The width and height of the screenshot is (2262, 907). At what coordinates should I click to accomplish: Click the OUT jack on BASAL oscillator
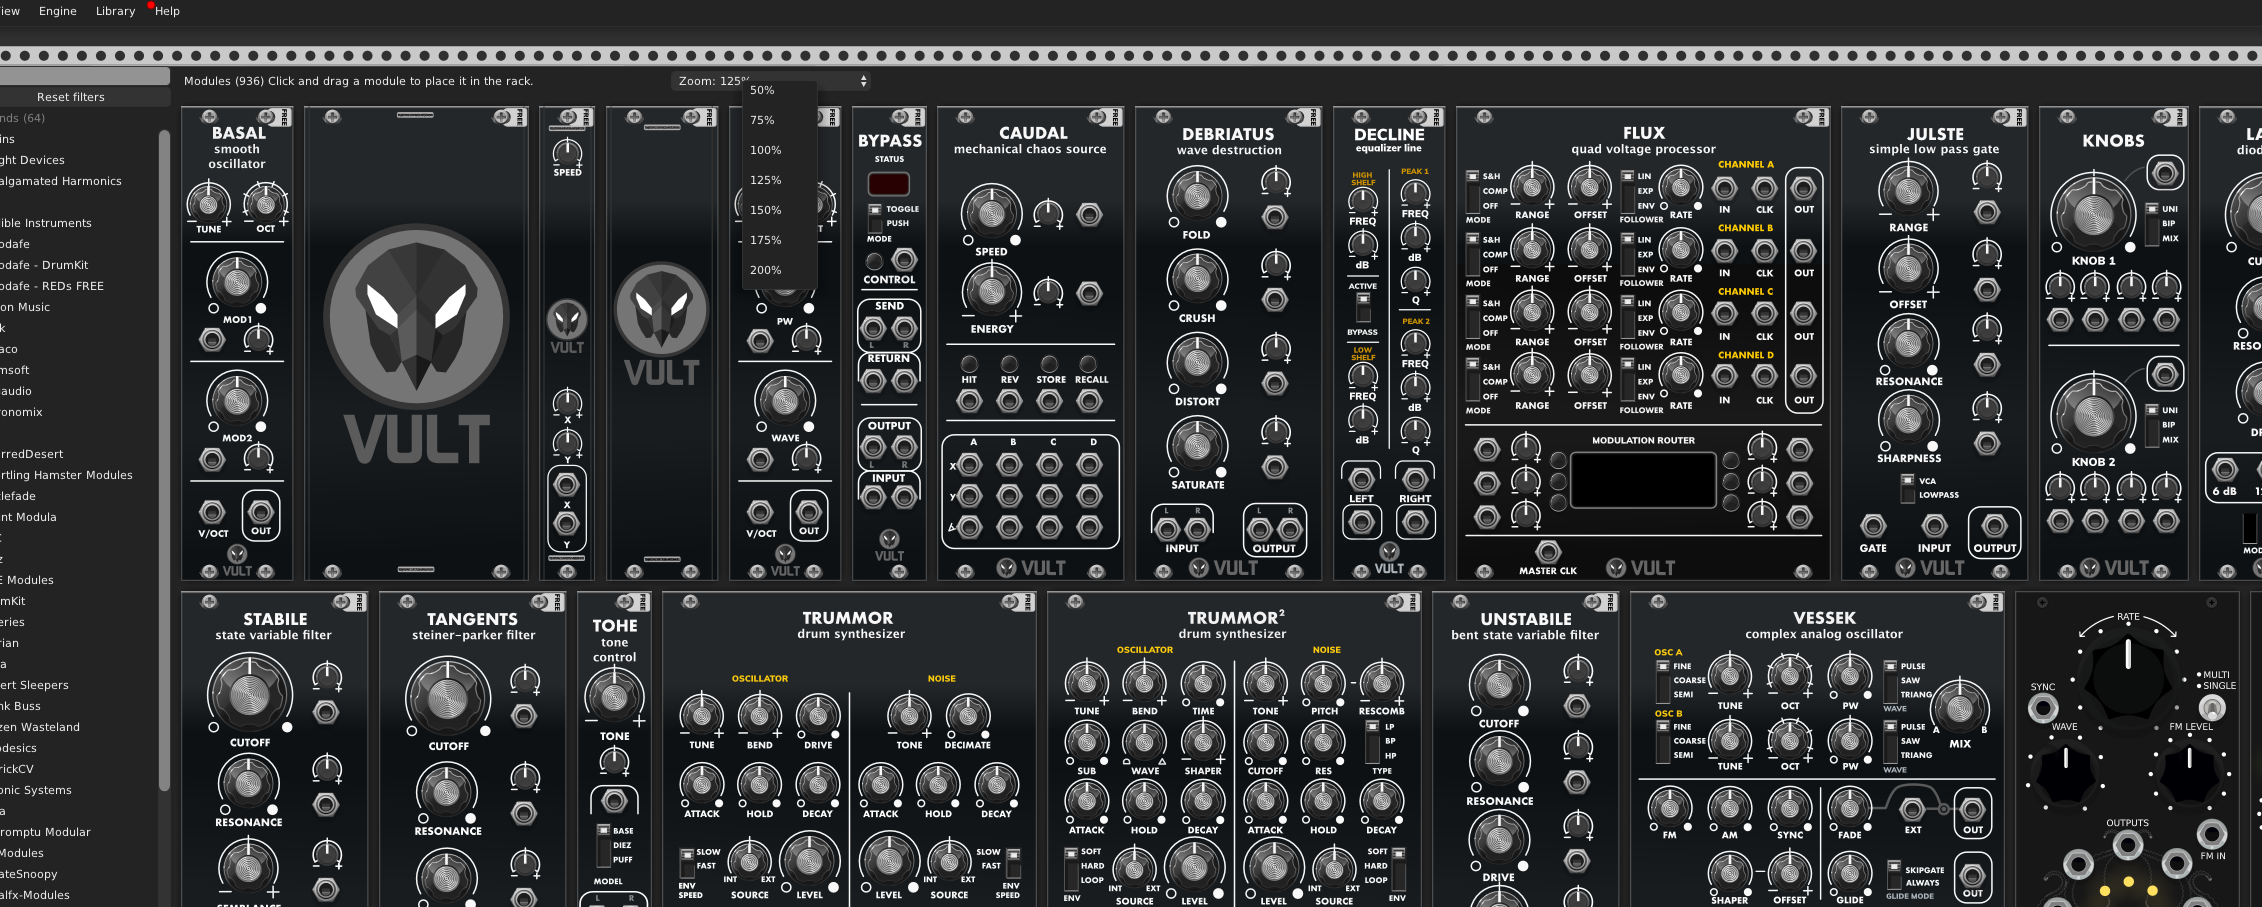coord(261,510)
